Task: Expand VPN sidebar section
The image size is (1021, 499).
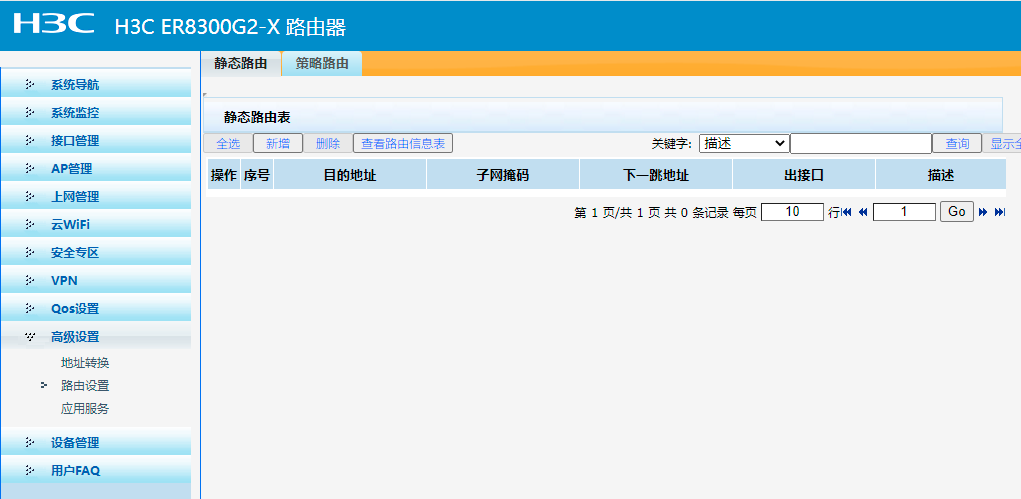Action: (x=96, y=281)
